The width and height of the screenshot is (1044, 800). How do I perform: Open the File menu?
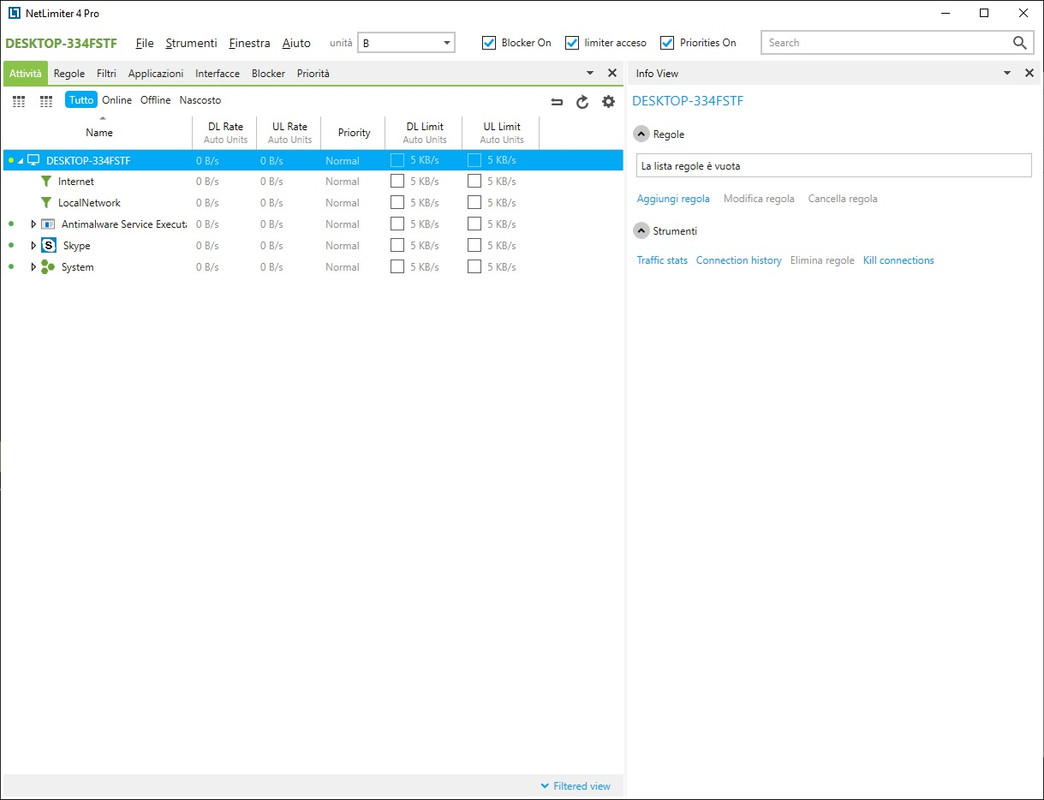point(144,43)
